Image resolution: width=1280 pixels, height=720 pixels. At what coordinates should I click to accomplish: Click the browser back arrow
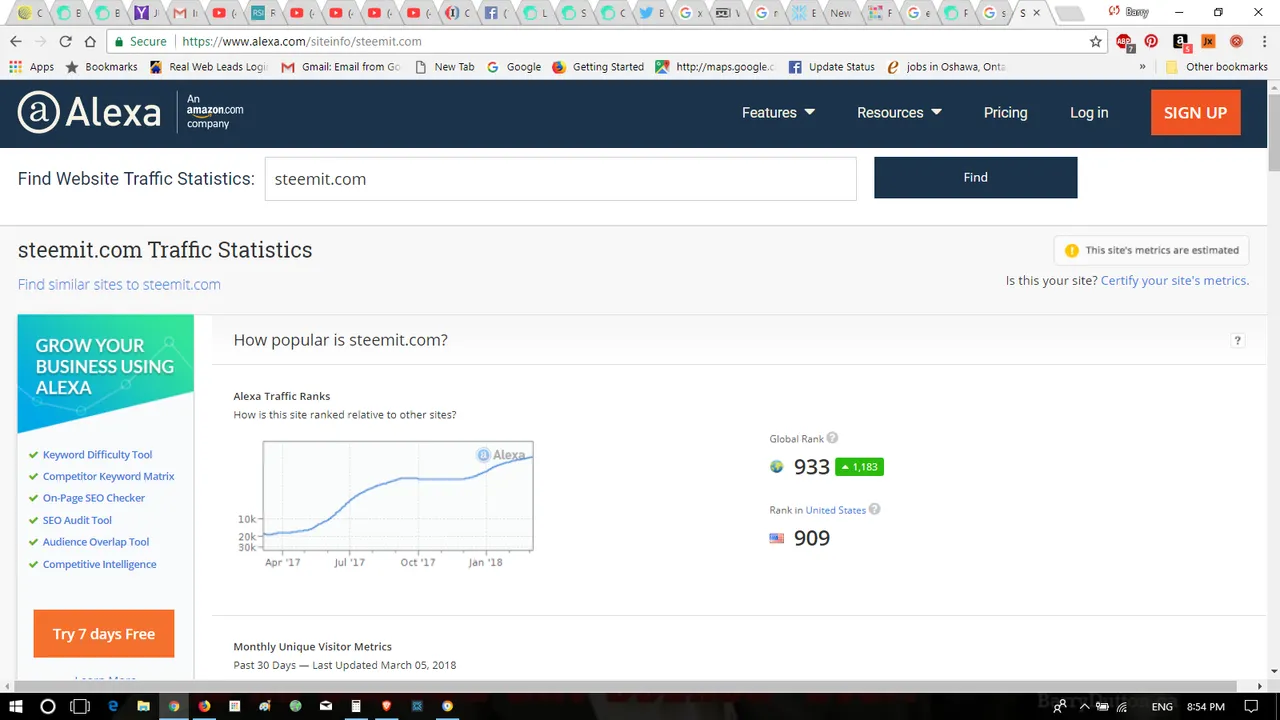click(x=16, y=41)
